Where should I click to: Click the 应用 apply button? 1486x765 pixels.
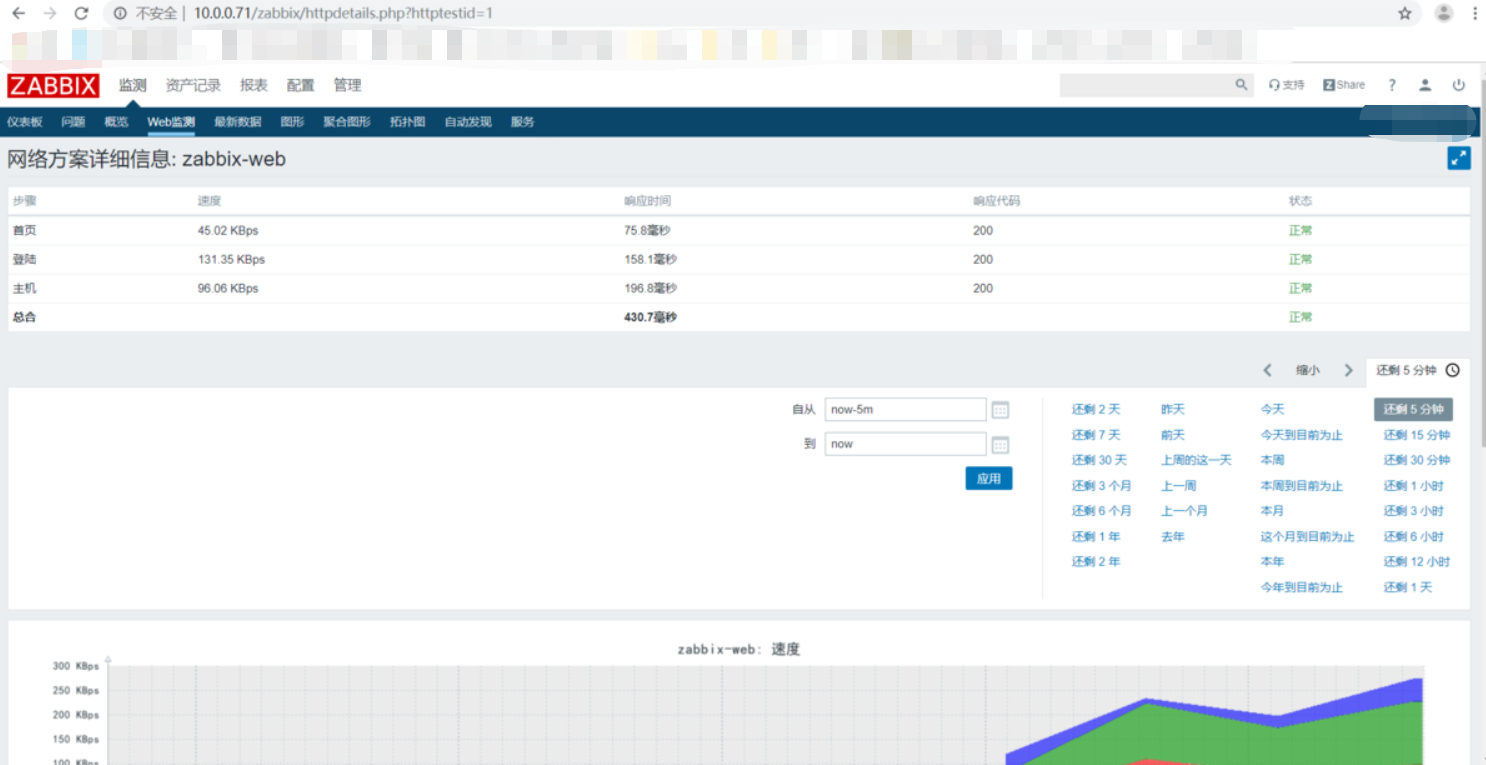click(989, 479)
